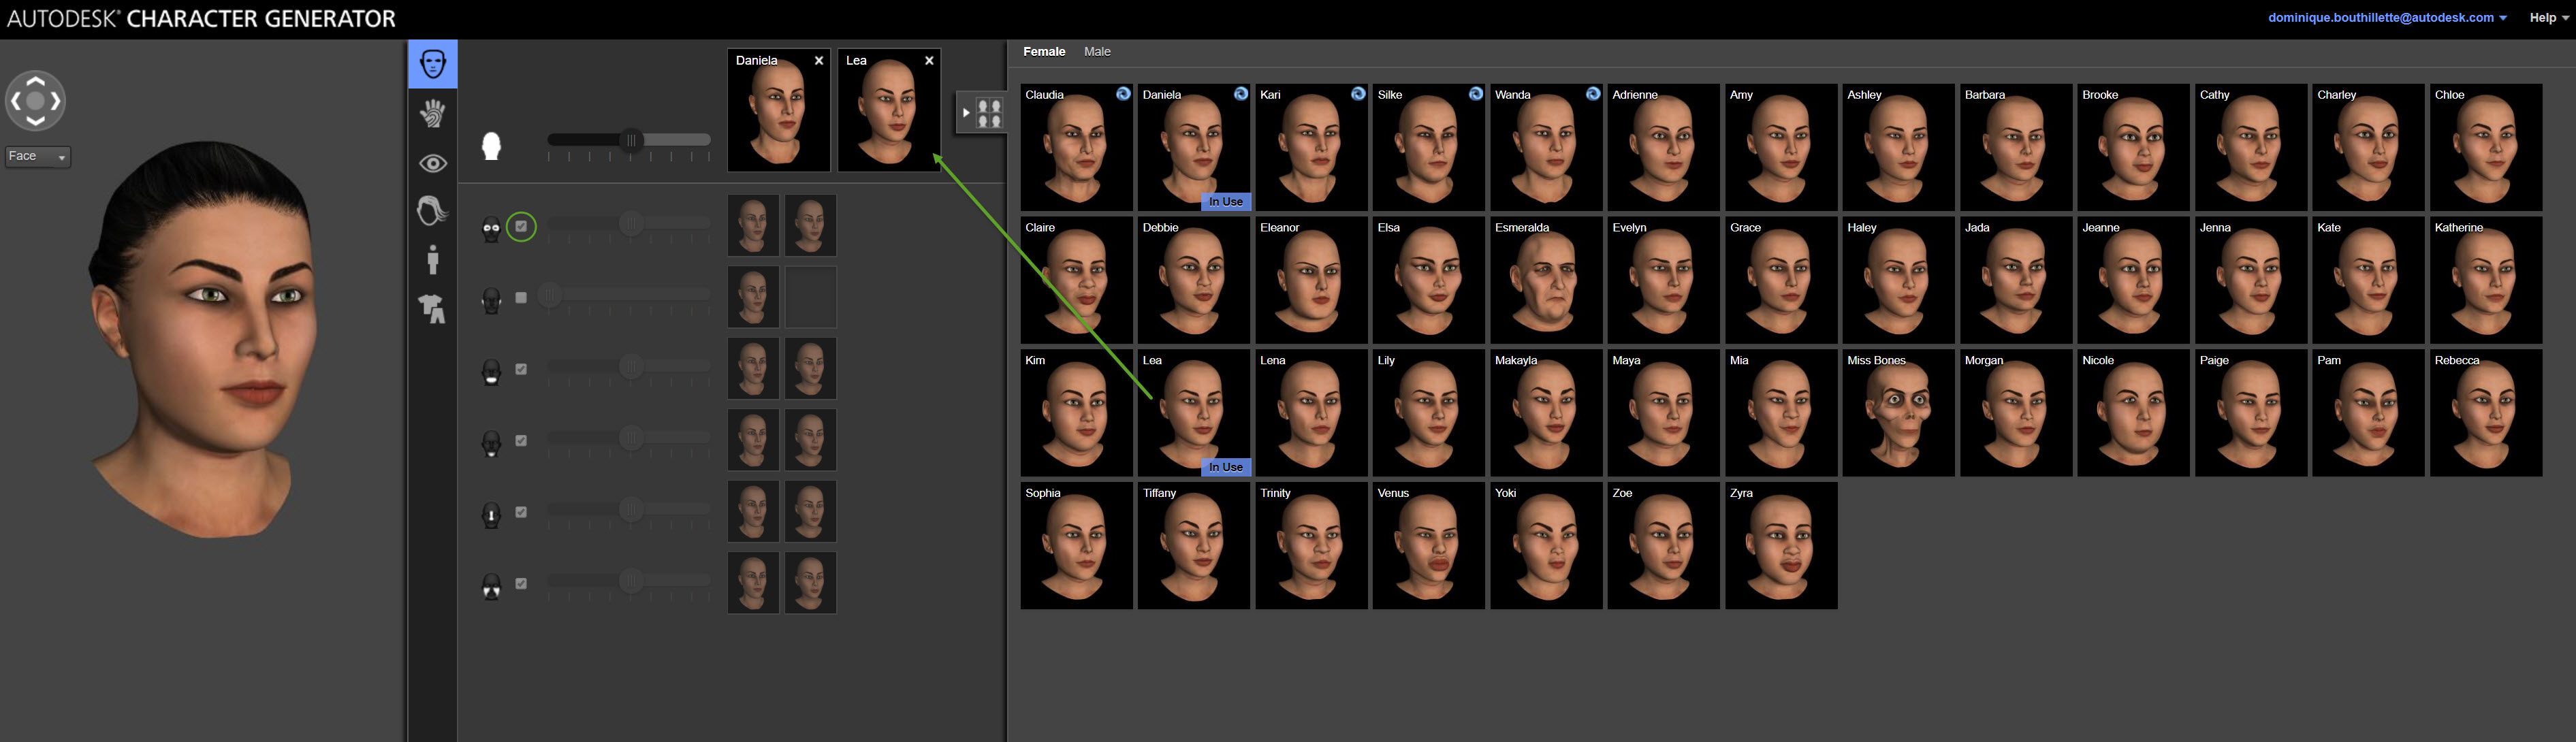The height and width of the screenshot is (742, 2576).
Task: Choose the Yoki face preset
Action: (1546, 545)
